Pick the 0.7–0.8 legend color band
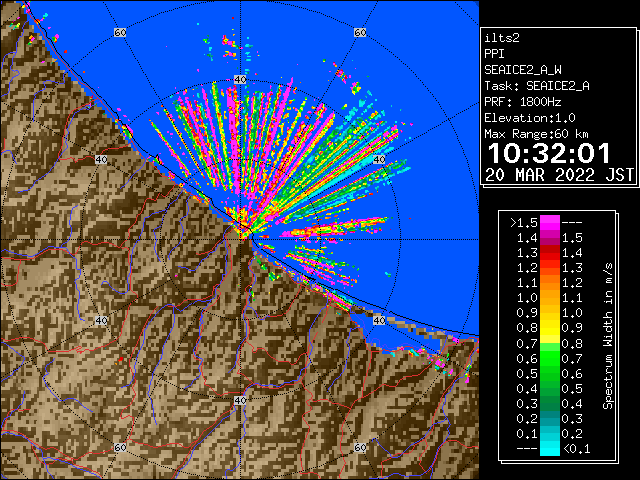This screenshot has width=640, height=480. point(550,343)
